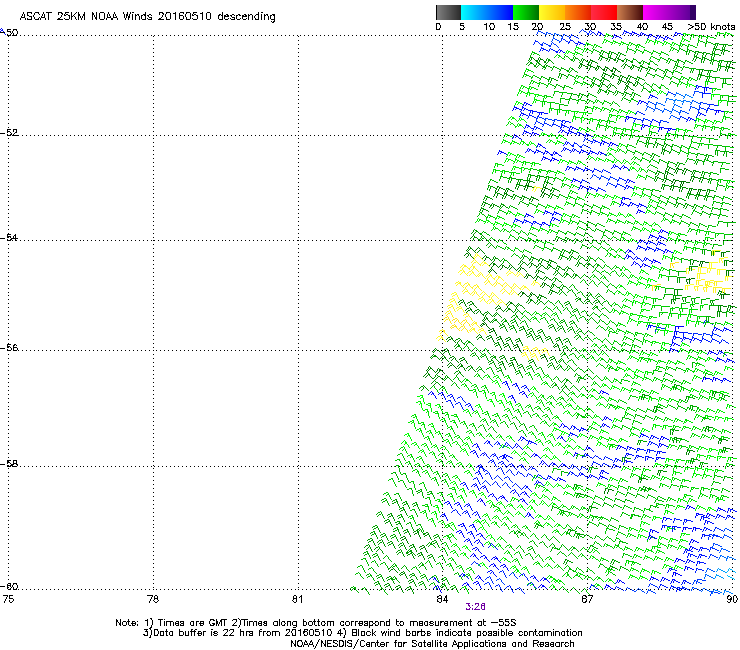This screenshot has height=650, width=740.
Task: Click the NOAA/NESDIS Center for Satellite Applications credit
Action: coord(432,644)
